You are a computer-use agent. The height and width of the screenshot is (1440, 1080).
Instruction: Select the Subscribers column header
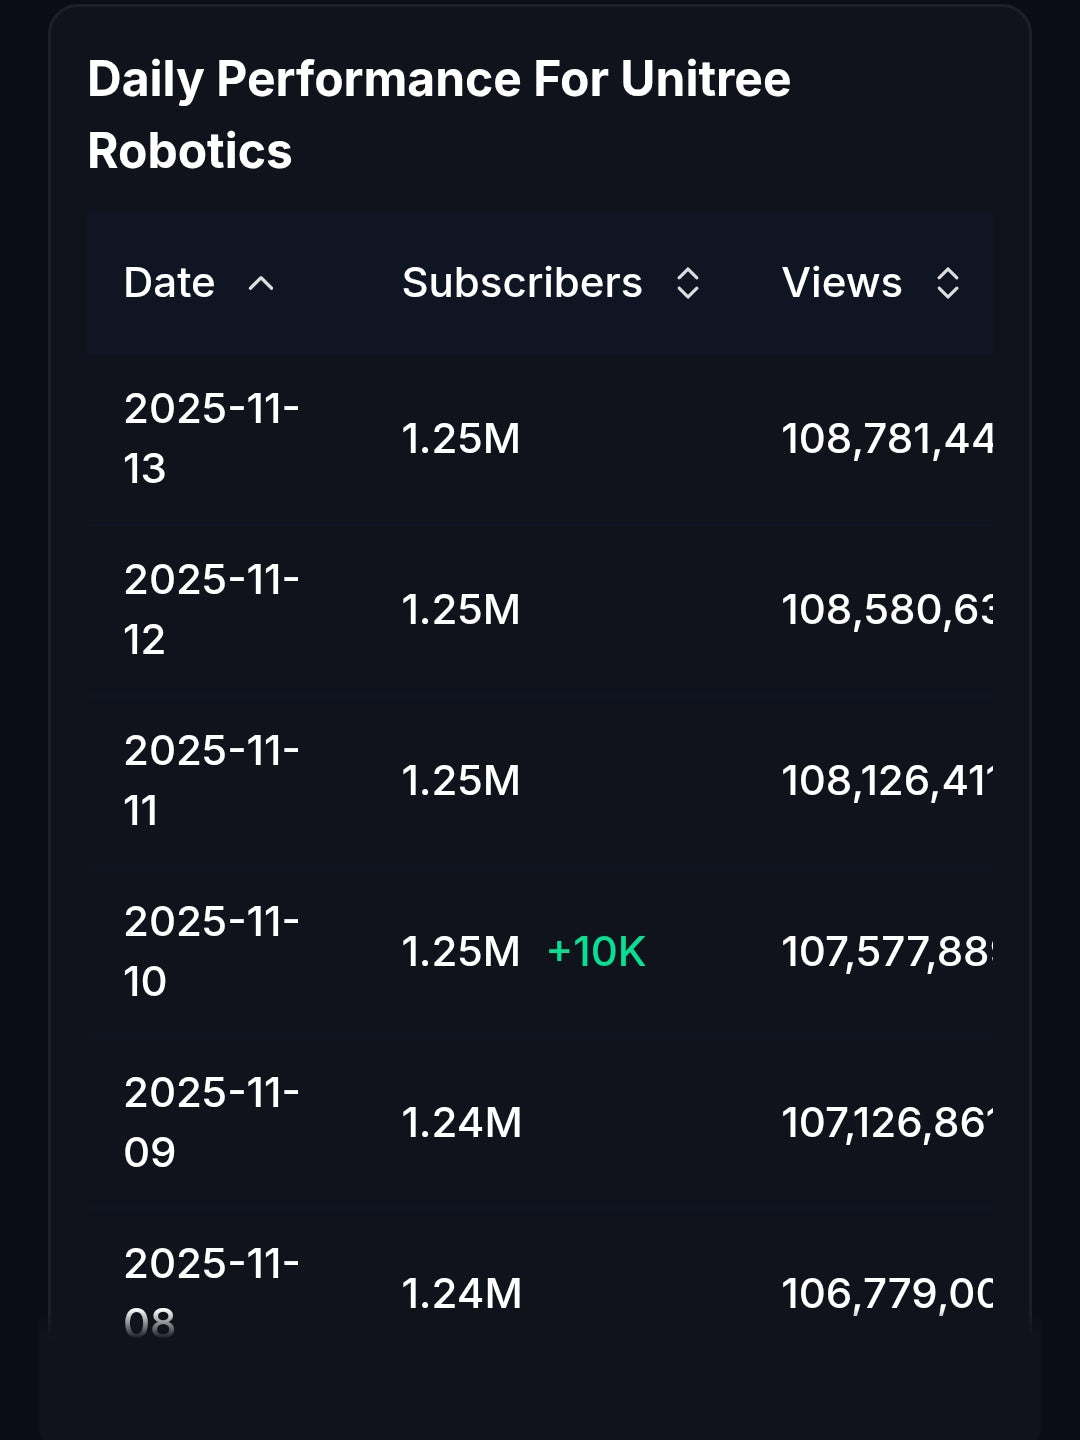click(523, 283)
